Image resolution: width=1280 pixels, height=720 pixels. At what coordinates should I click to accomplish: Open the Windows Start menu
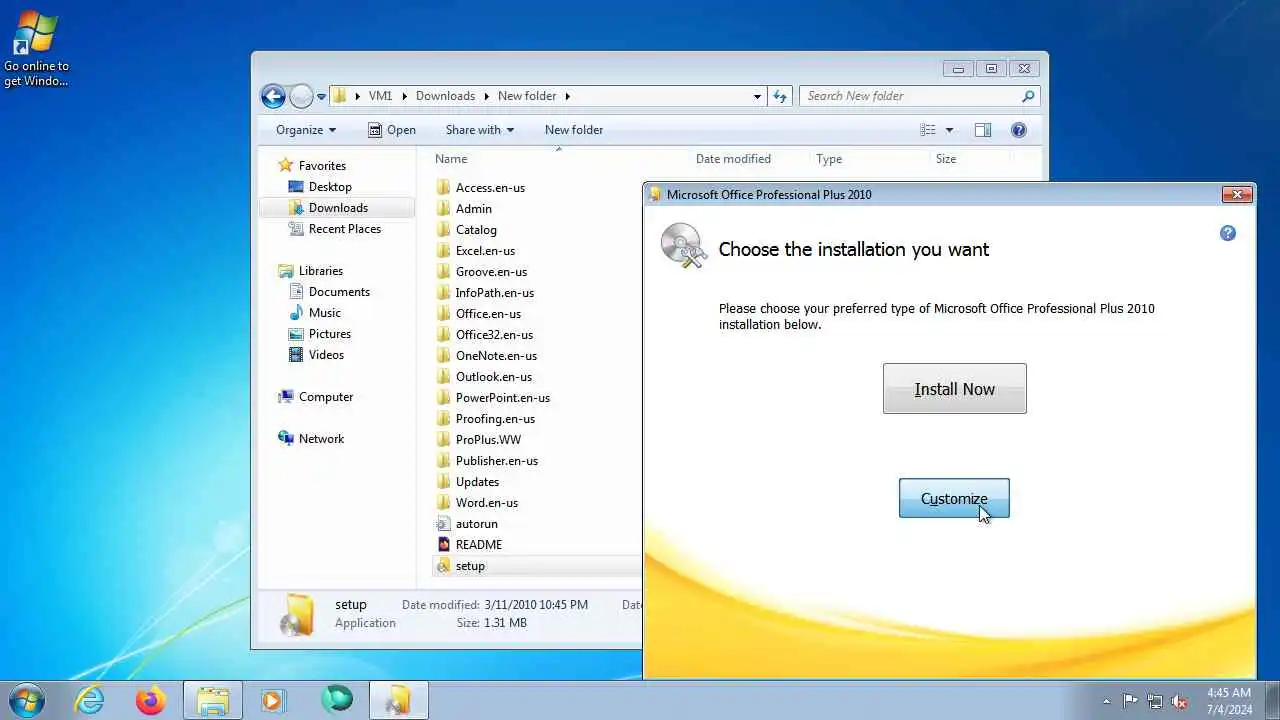click(25, 700)
